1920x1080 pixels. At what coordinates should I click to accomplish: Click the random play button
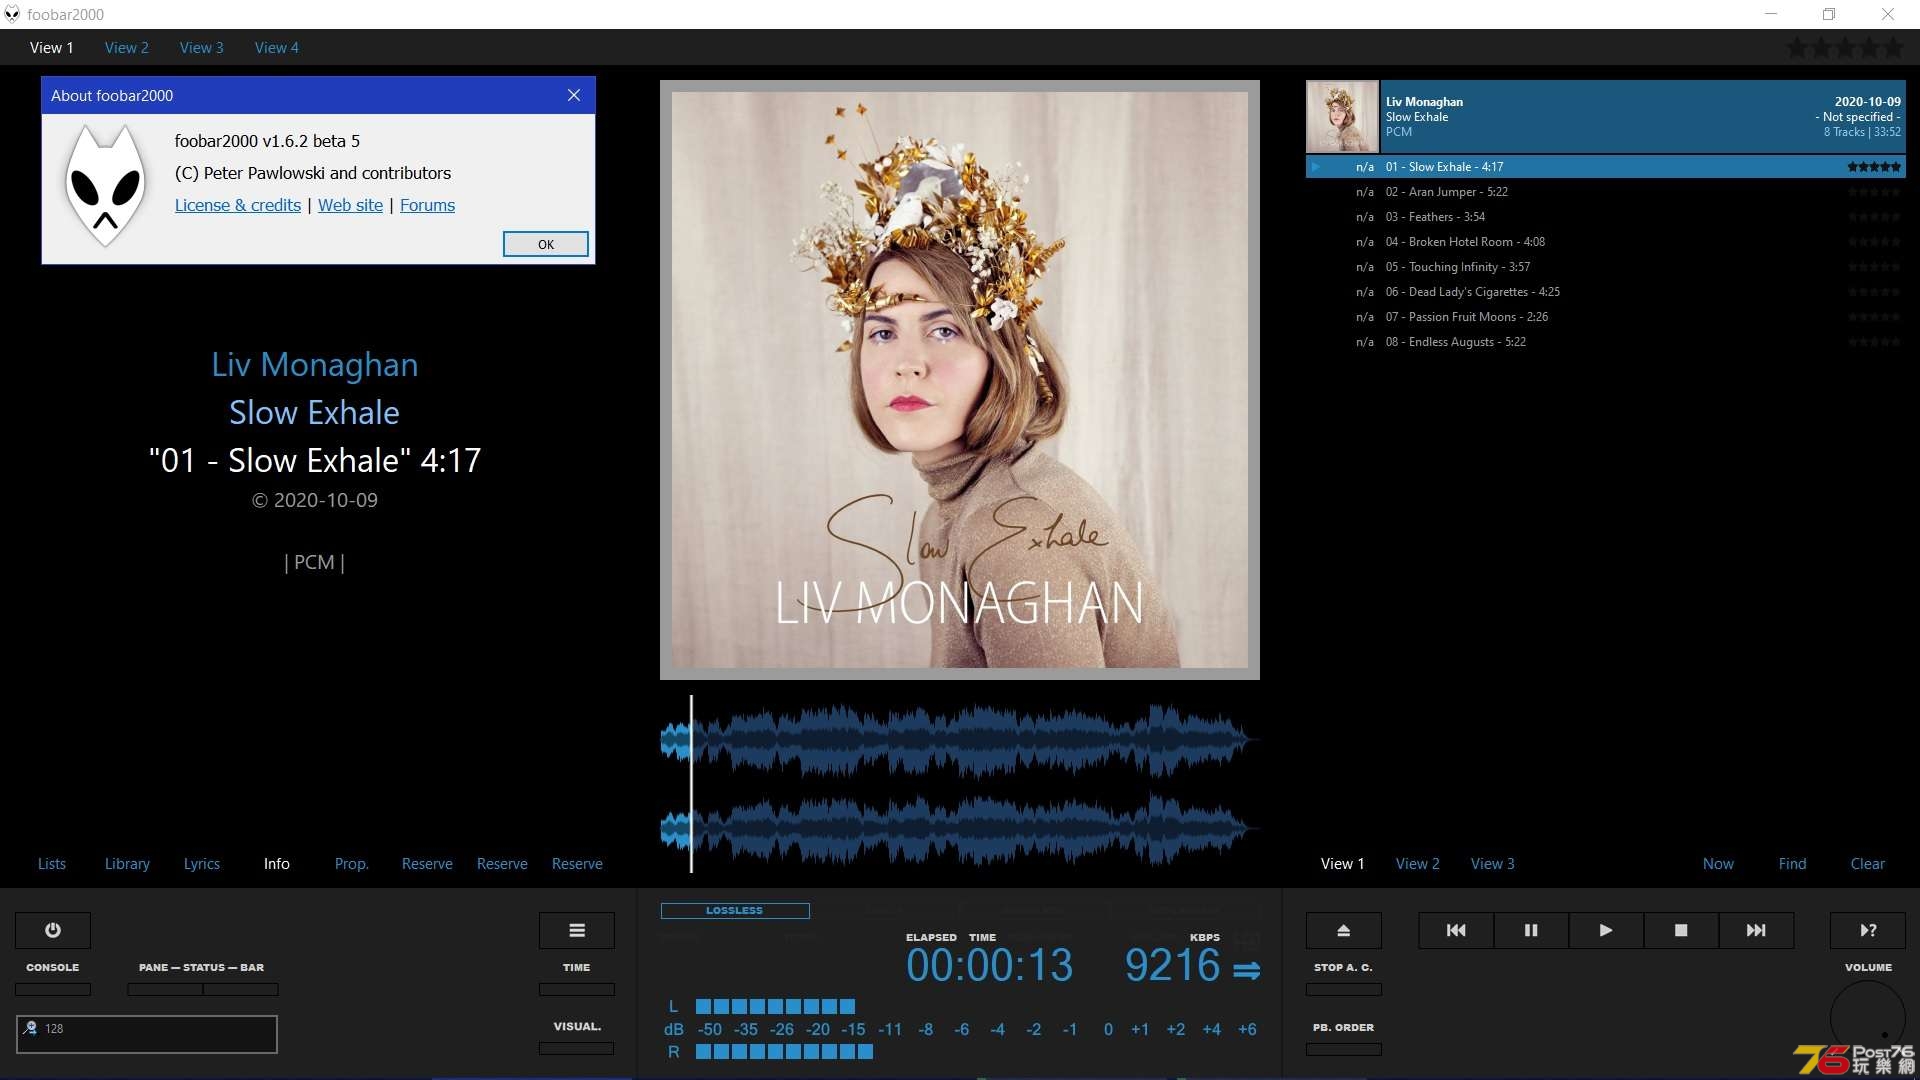(1868, 930)
